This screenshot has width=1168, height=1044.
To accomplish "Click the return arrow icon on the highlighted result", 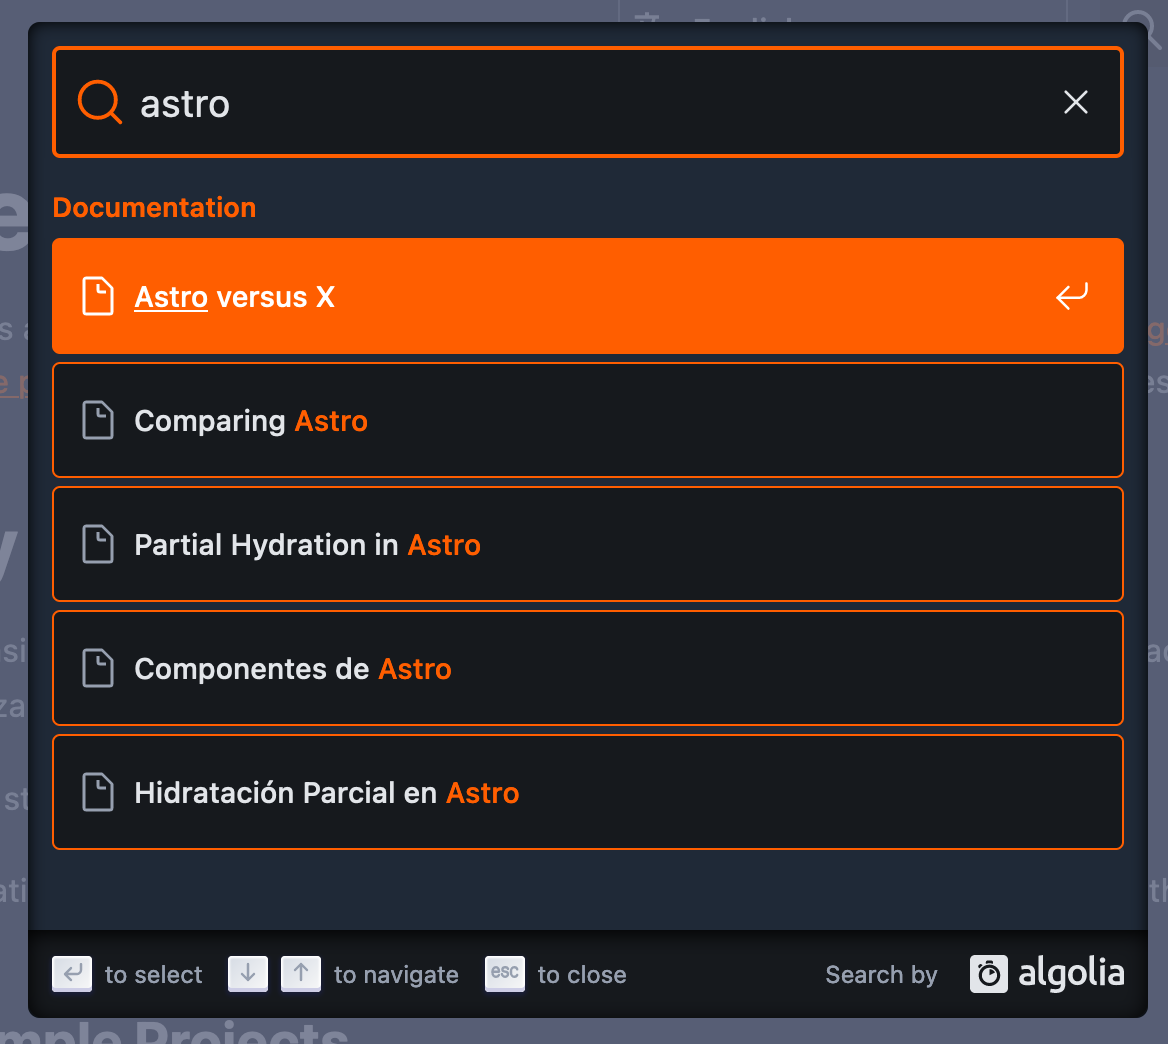I will click(x=1070, y=296).
